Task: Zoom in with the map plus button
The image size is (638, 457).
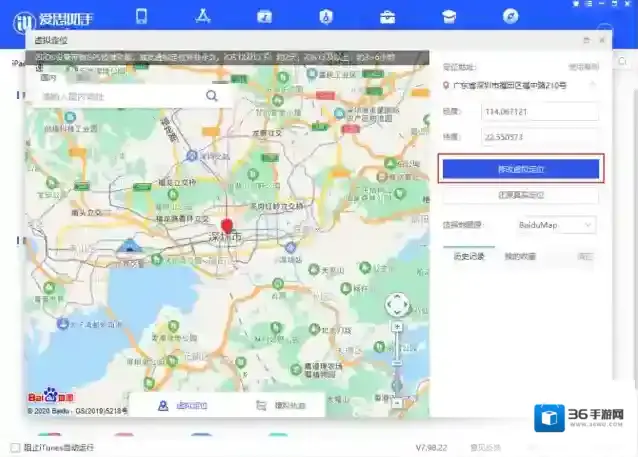Action: (x=397, y=327)
